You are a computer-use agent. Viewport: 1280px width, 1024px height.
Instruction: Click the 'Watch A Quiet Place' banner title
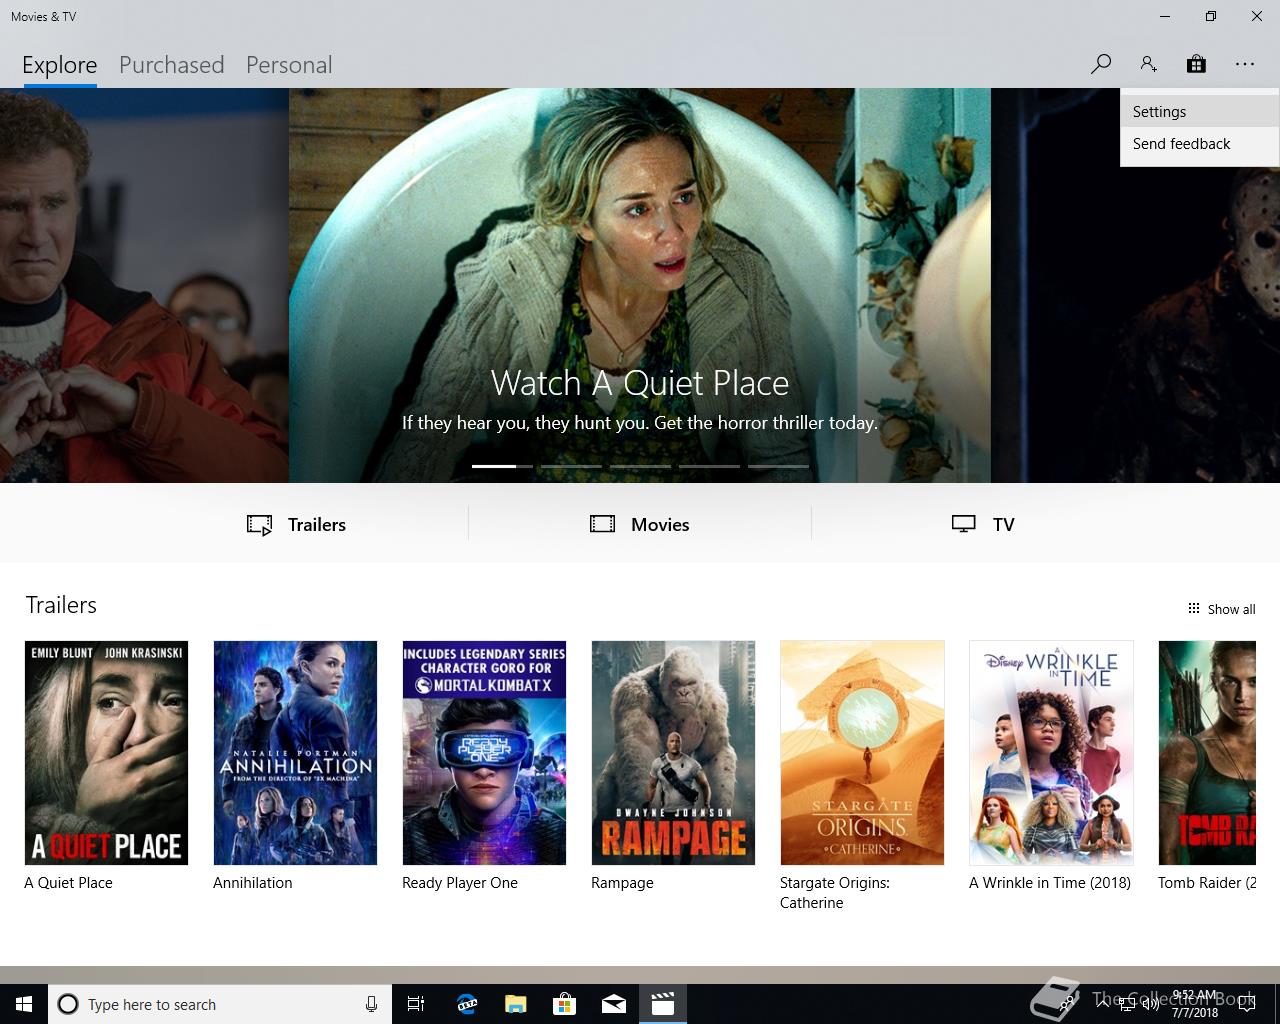[640, 383]
